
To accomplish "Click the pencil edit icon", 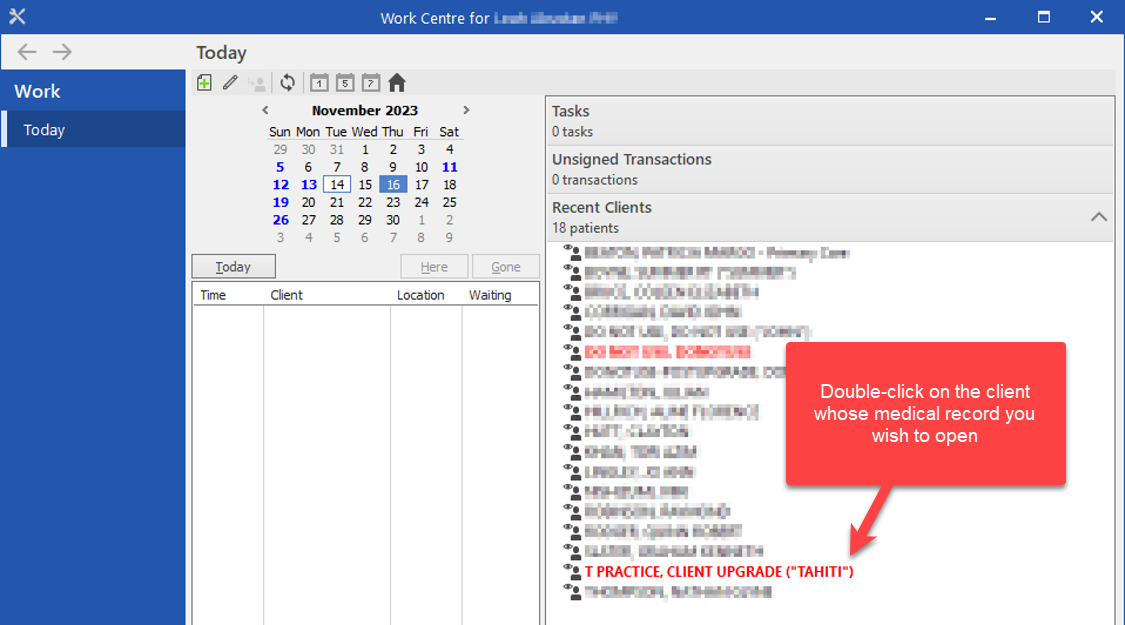I will click(230, 83).
